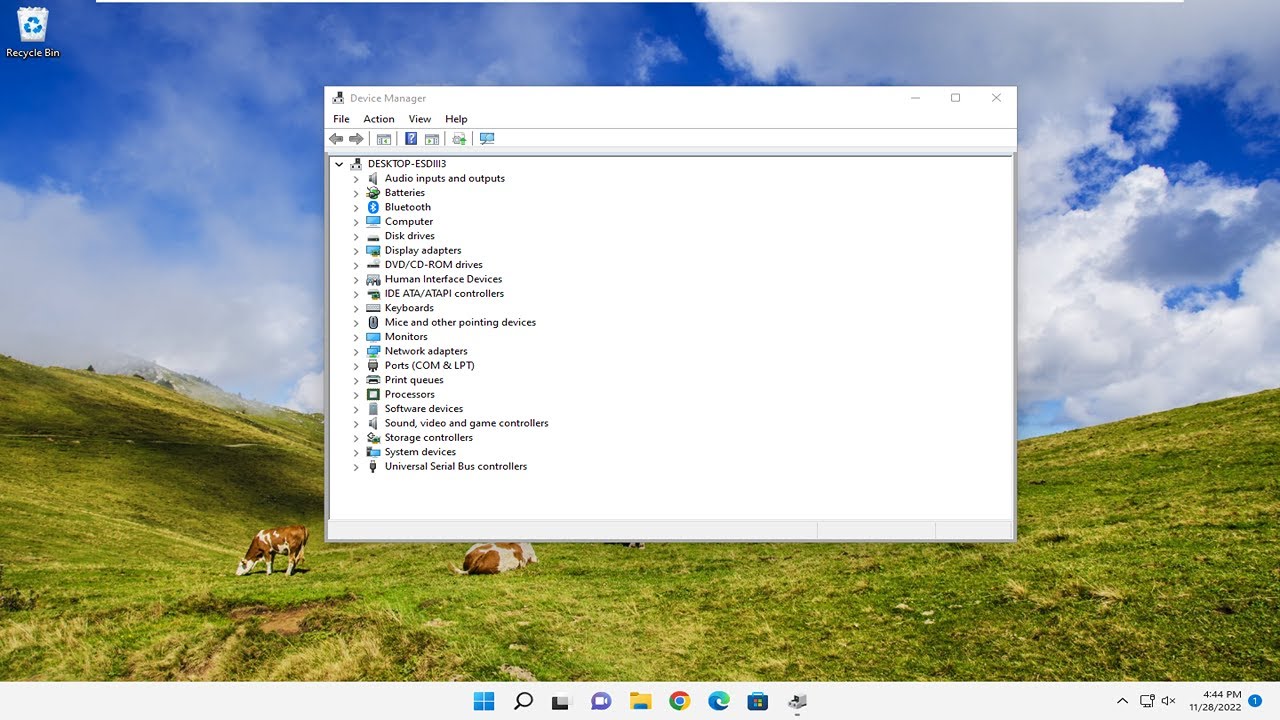Click the Forward arrow in Device Manager toolbar
1280x720 pixels.
(x=356, y=139)
